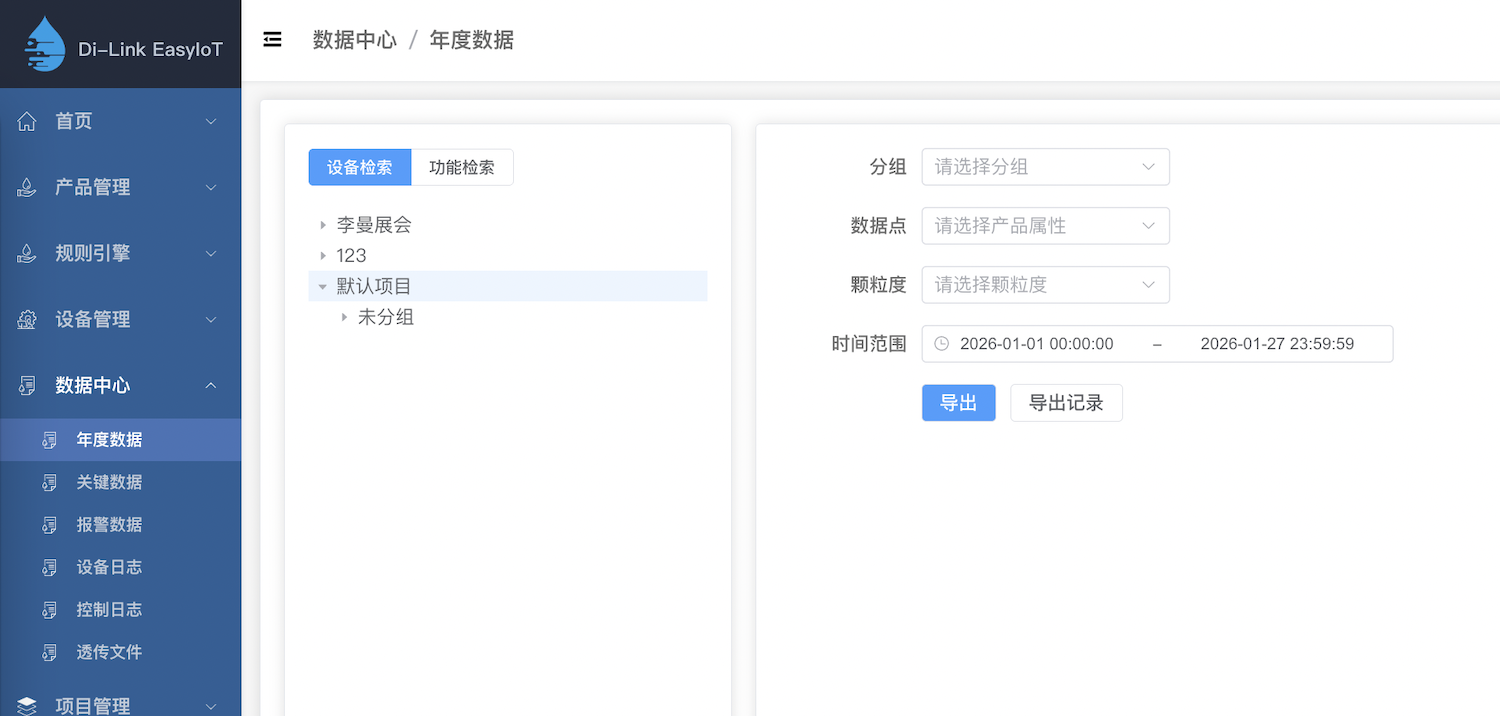1500x716 pixels.
Task: Click the home icon beside 首页
Action: (27, 121)
